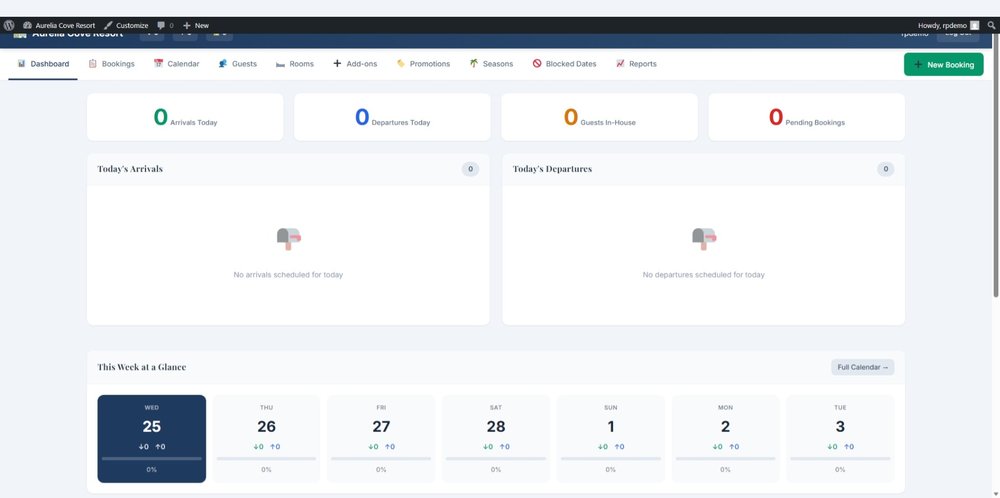The image size is (1000, 498).
Task: Click the 'Today's Departures' heading
Action: 552,169
